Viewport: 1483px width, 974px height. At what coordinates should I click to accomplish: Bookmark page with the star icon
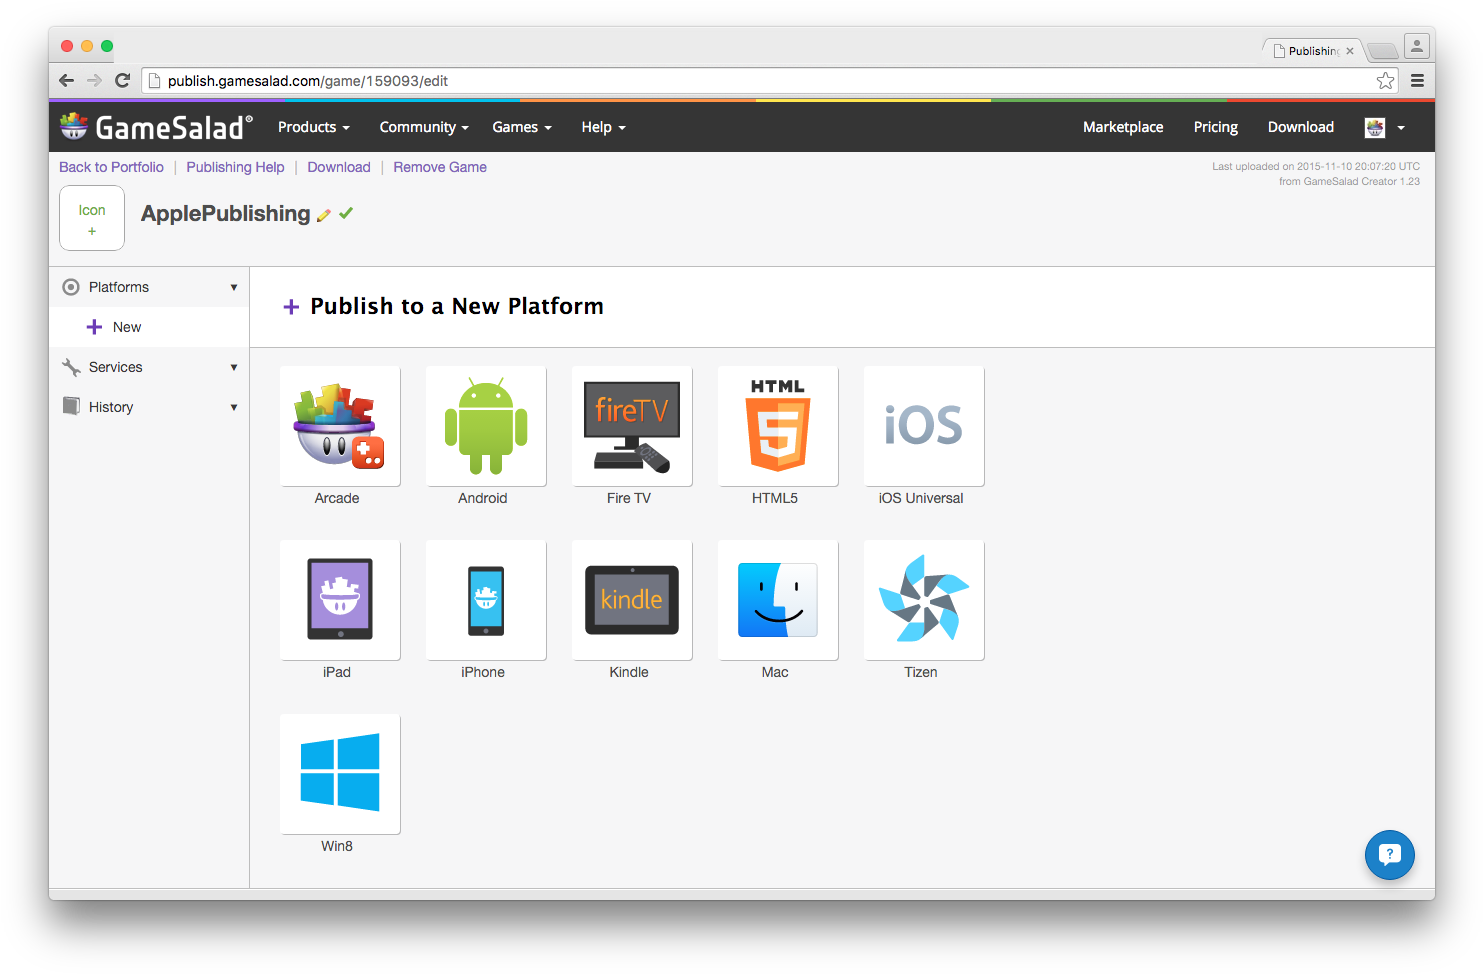pos(1385,81)
